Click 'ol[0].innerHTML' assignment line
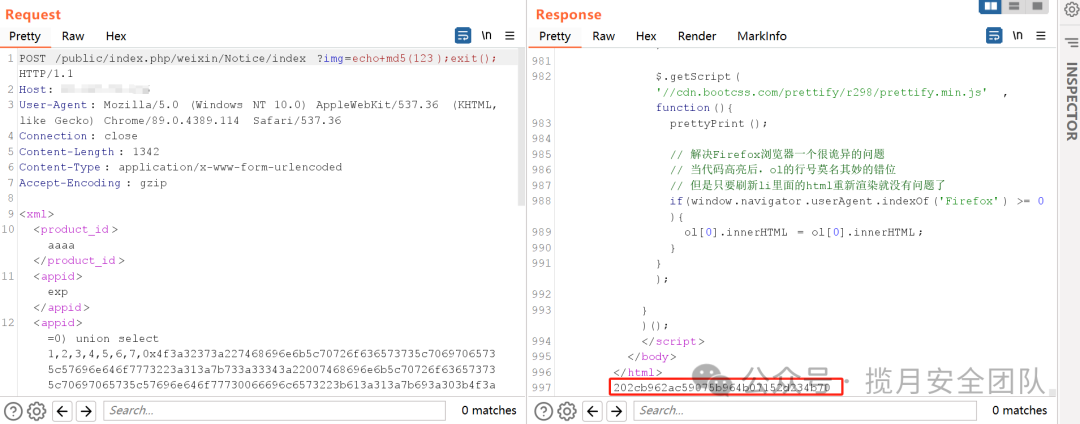The image size is (1080, 424). (802, 233)
